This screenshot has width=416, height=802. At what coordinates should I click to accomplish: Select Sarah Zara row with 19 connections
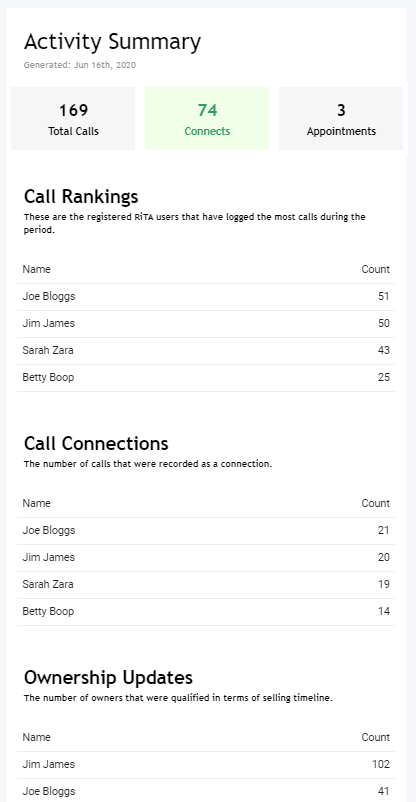206,585
